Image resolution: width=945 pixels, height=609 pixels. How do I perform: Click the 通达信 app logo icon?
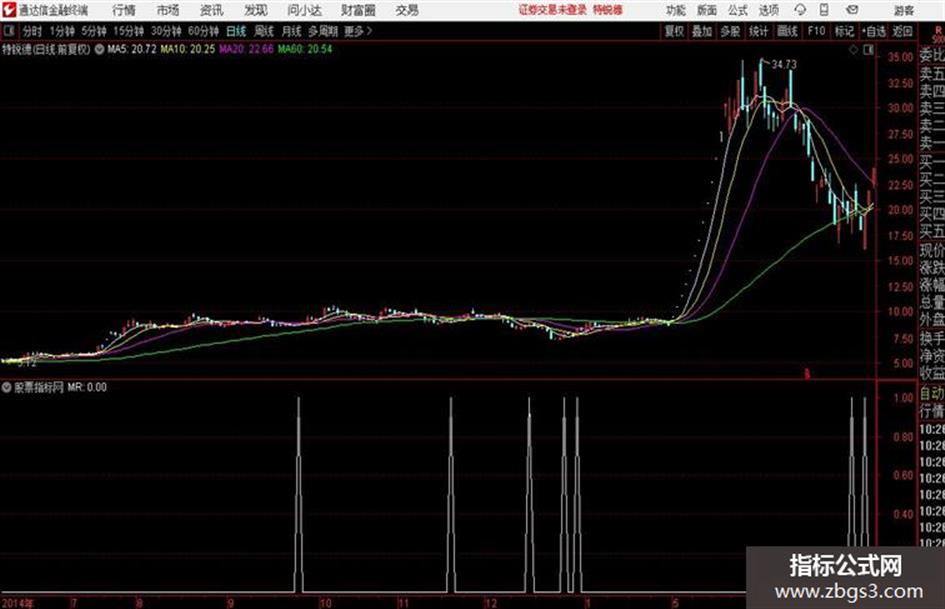click(x=9, y=10)
